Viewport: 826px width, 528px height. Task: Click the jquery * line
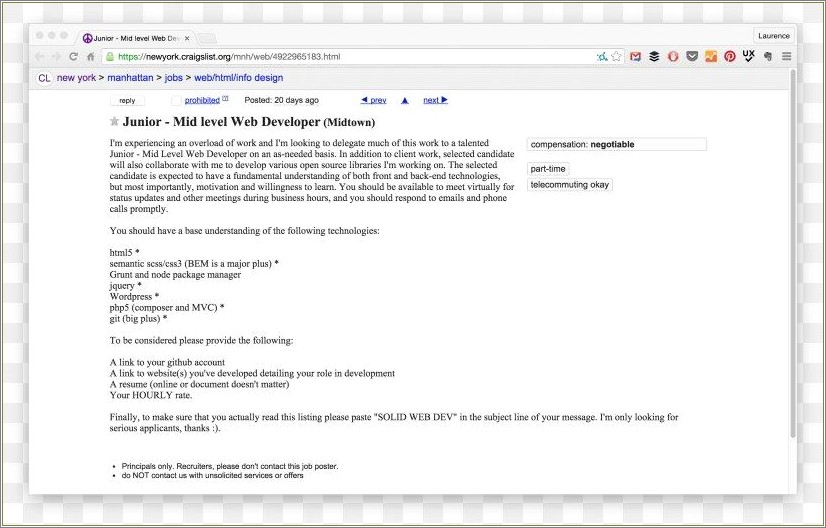point(125,286)
